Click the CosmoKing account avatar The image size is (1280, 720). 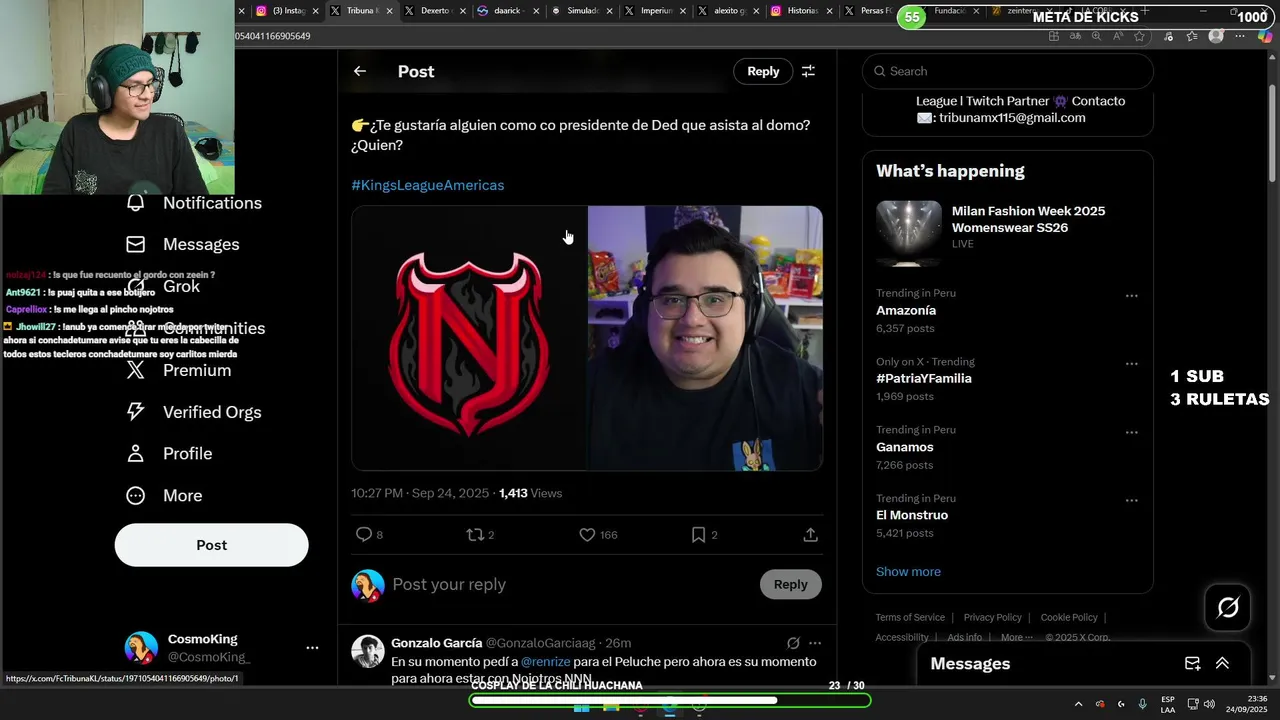click(x=141, y=648)
